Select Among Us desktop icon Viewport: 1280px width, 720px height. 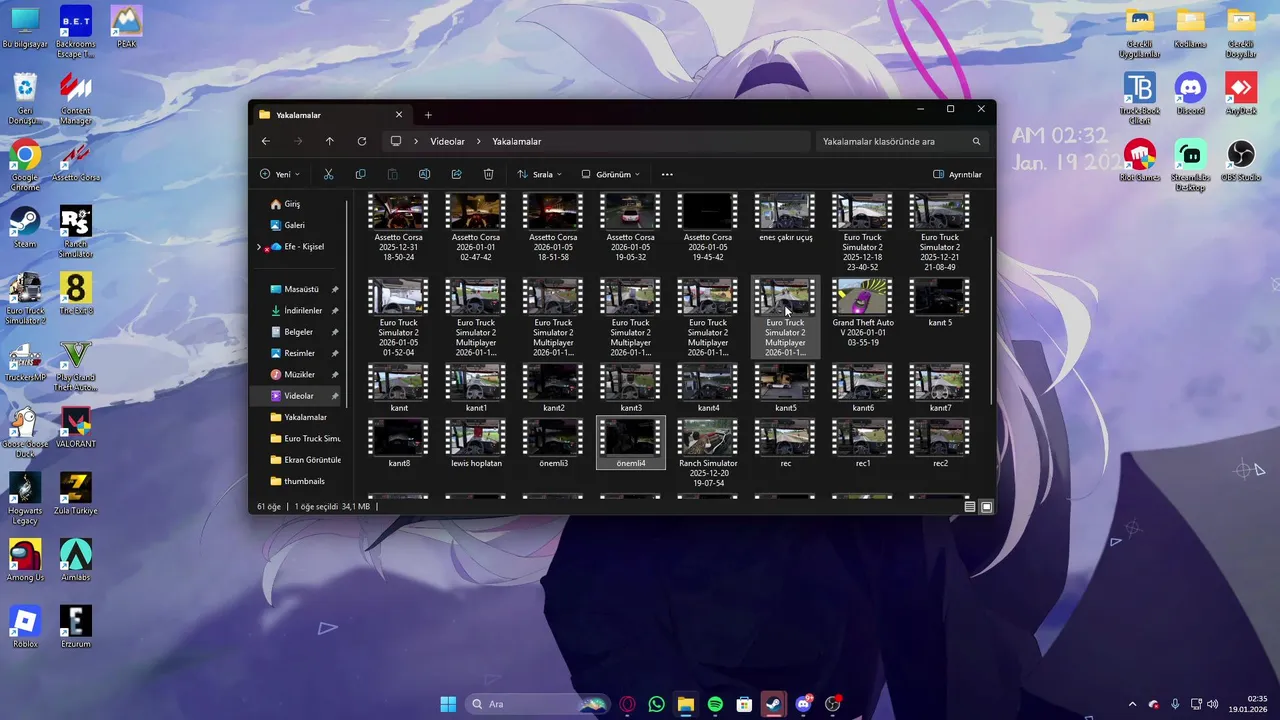[x=25, y=560]
